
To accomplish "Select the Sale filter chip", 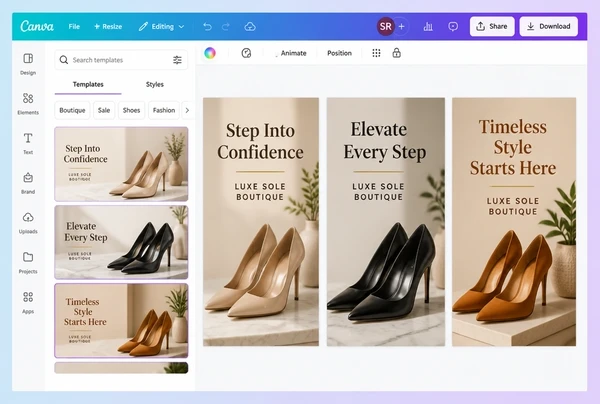I will pyautogui.click(x=104, y=110).
